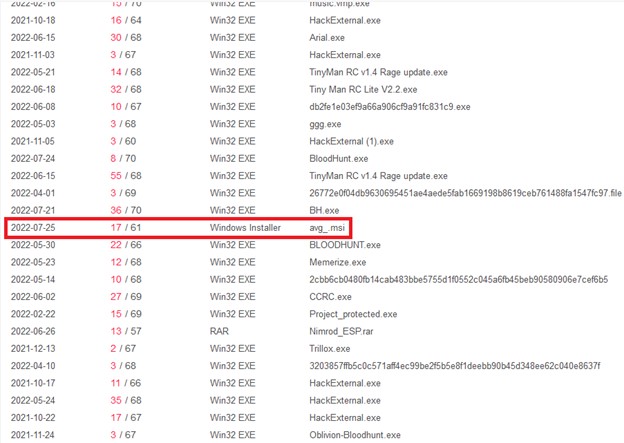624x443 pixels.
Task: Click the HackExternal (1).exe file name
Action: (x=350, y=141)
